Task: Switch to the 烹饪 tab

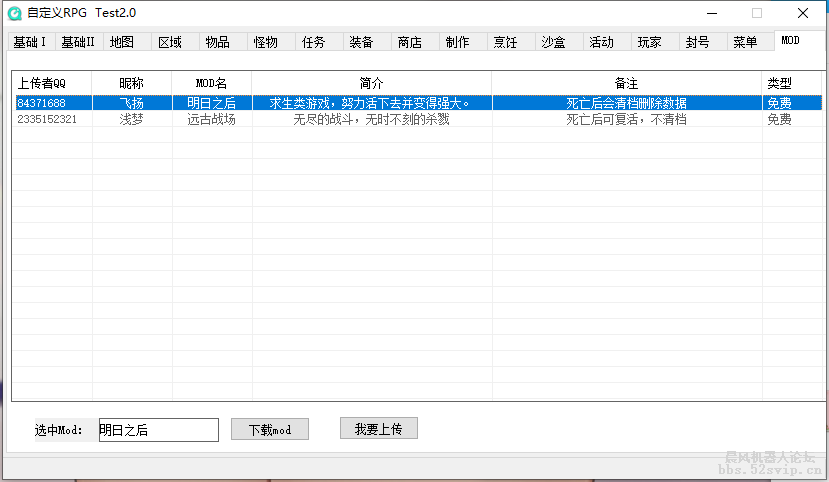Action: point(511,42)
